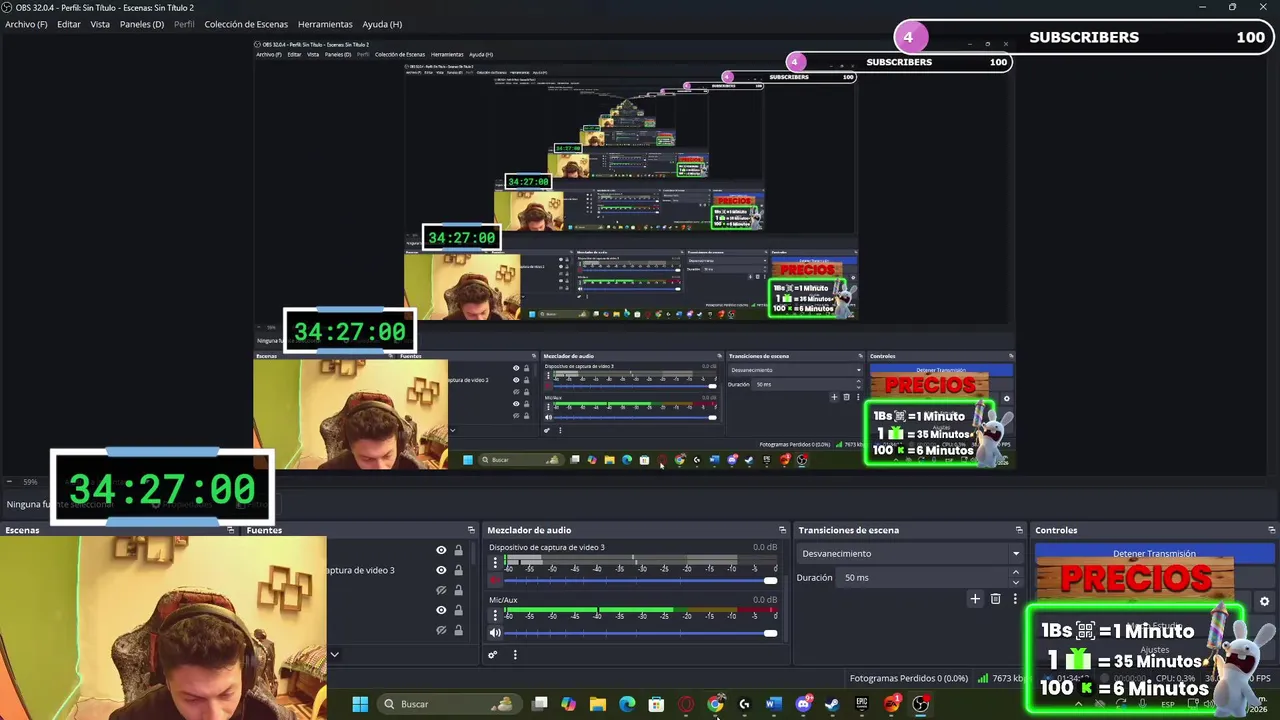Hide the 'captura de video 3' source via eye icon
1280x720 pixels.
(x=441, y=570)
